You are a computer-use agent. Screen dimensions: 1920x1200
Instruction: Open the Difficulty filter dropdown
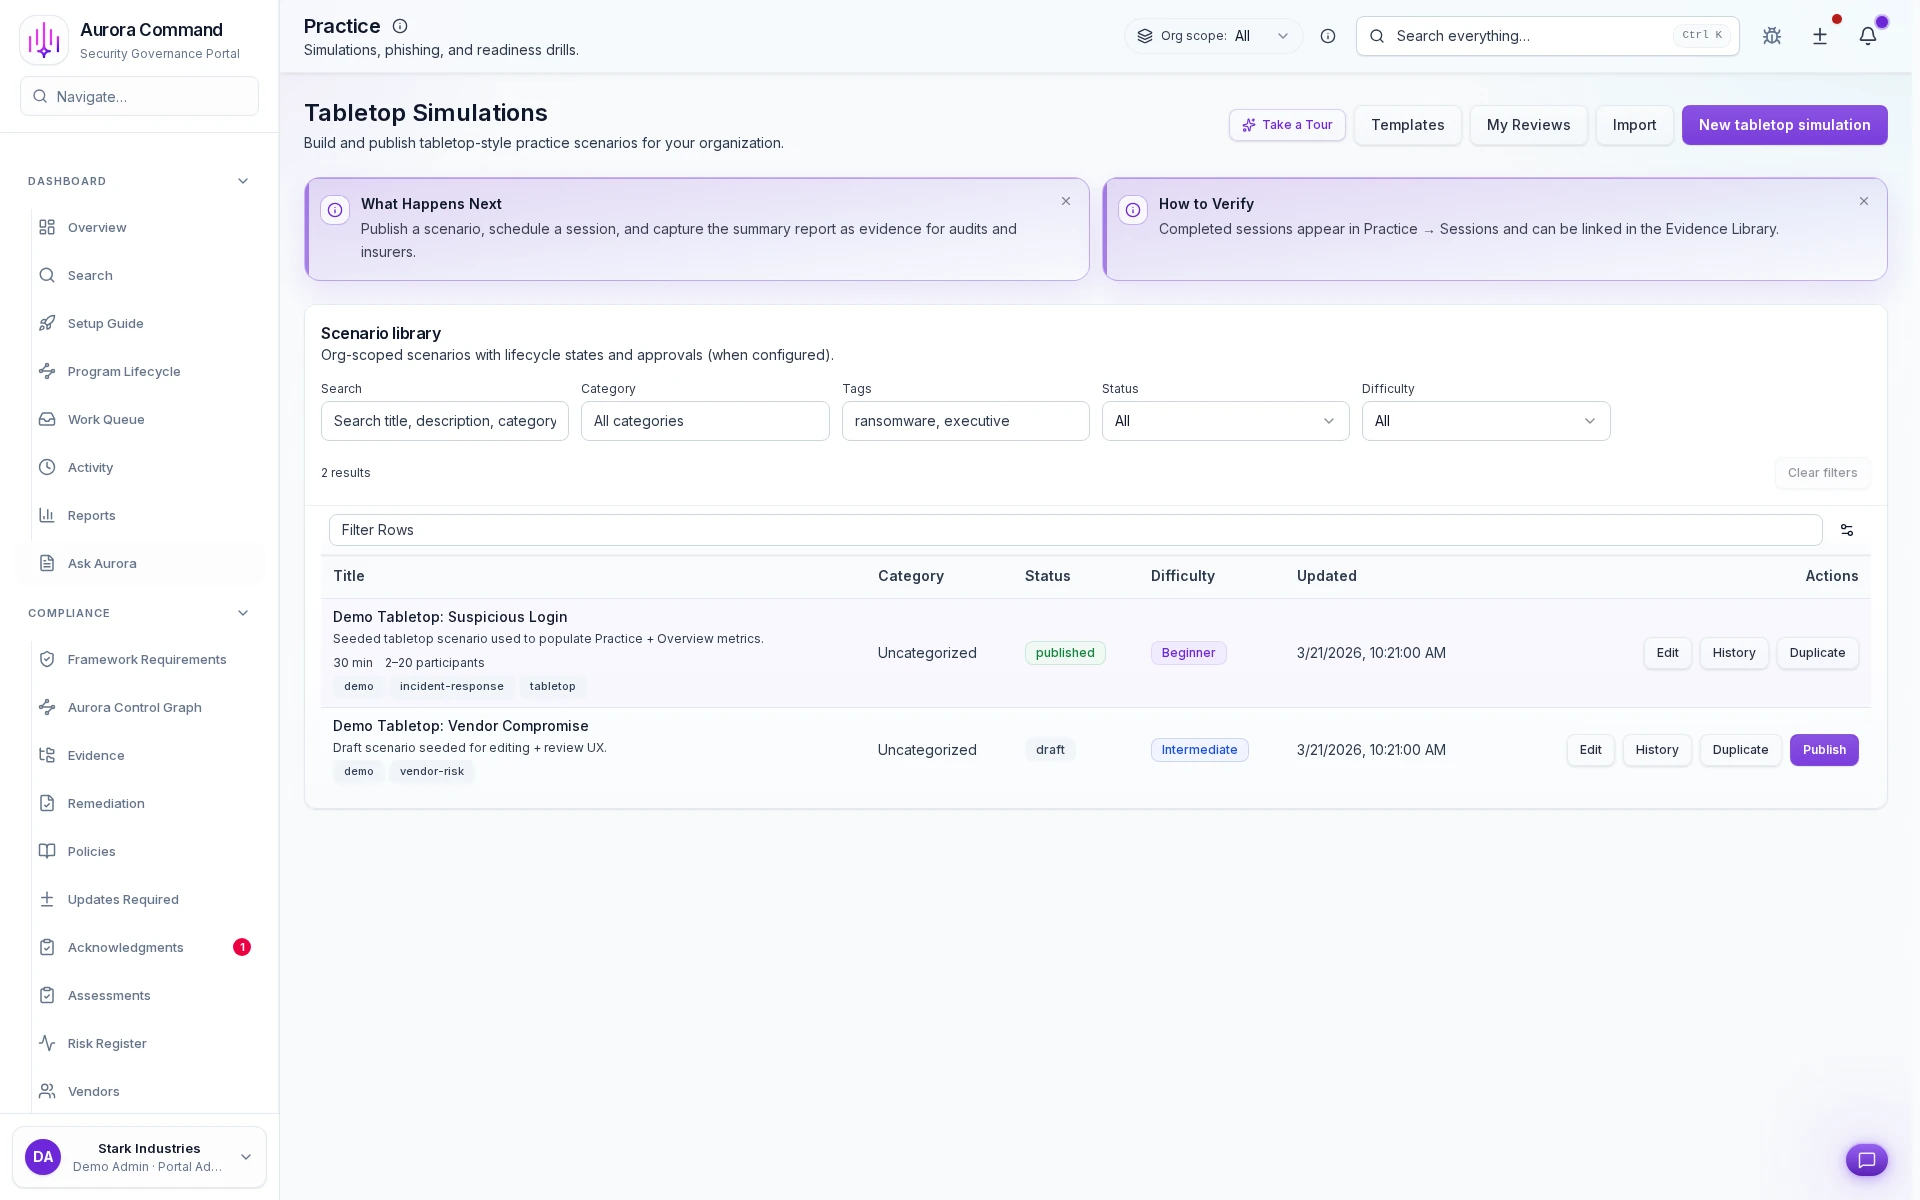pos(1485,421)
